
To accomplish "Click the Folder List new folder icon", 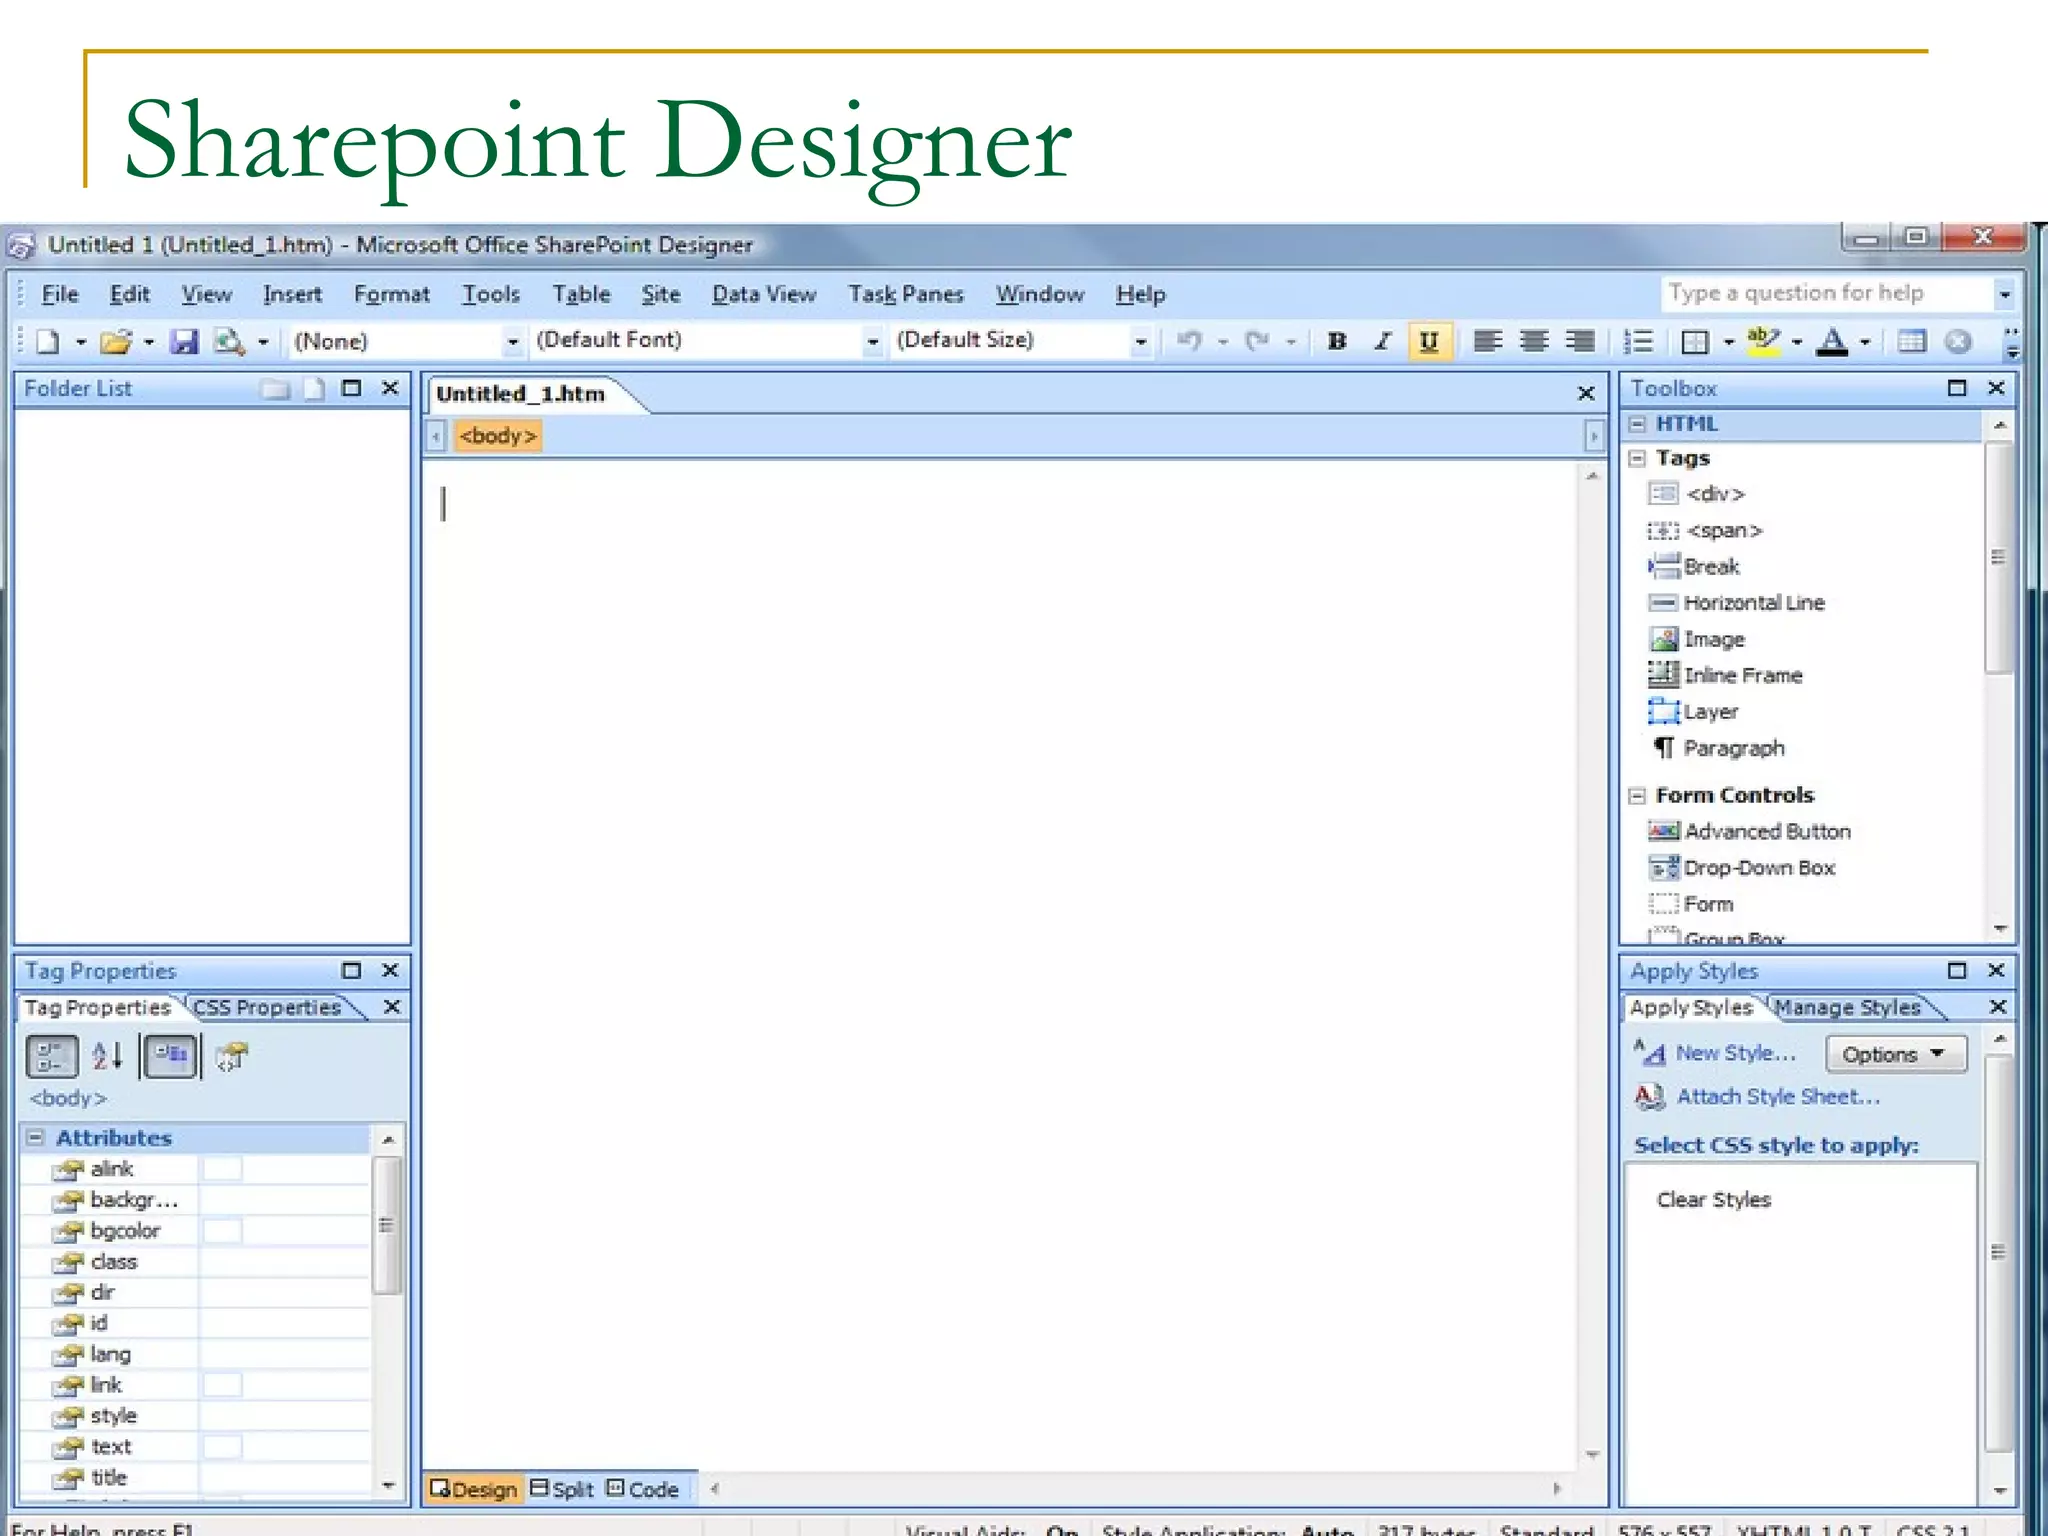I will coord(275,389).
